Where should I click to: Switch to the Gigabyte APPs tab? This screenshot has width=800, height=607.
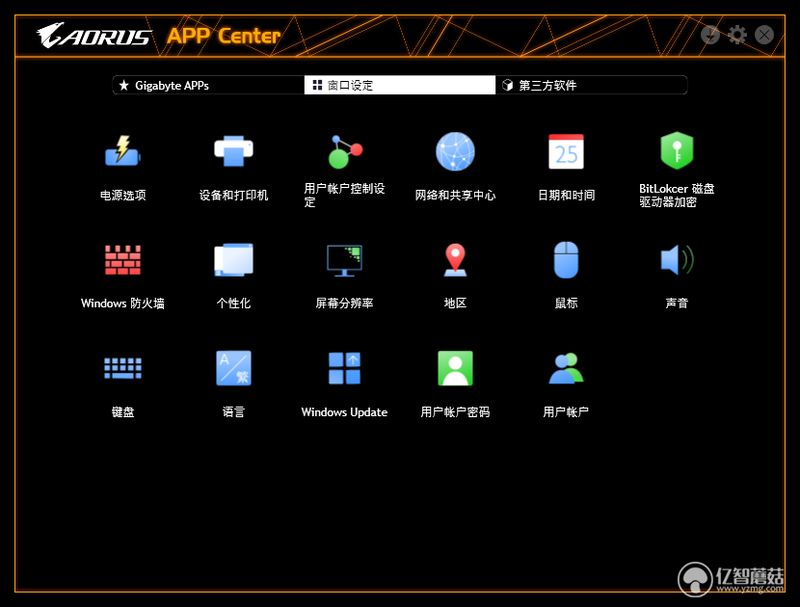208,85
